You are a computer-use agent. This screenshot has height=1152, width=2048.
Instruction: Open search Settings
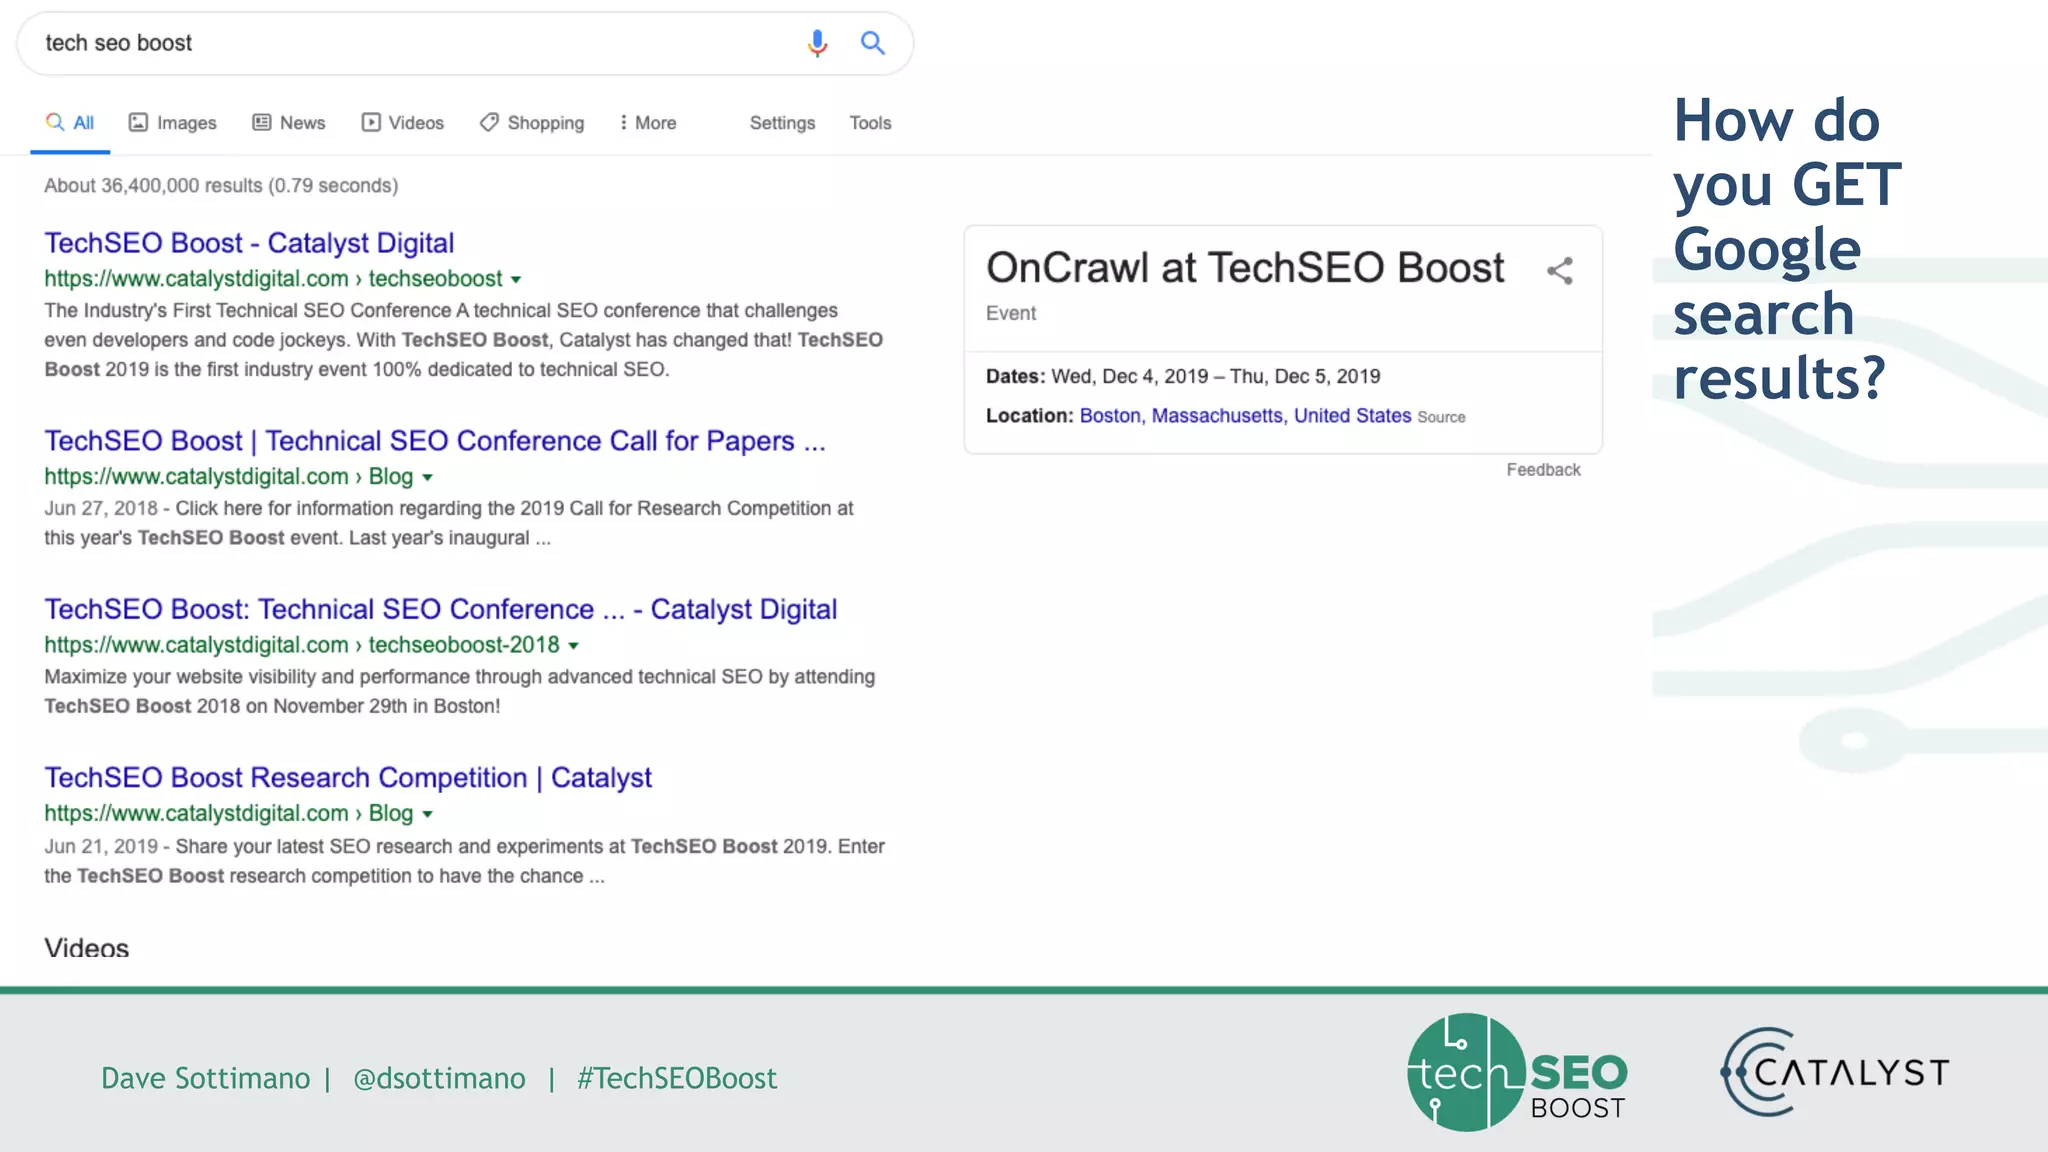click(x=782, y=122)
